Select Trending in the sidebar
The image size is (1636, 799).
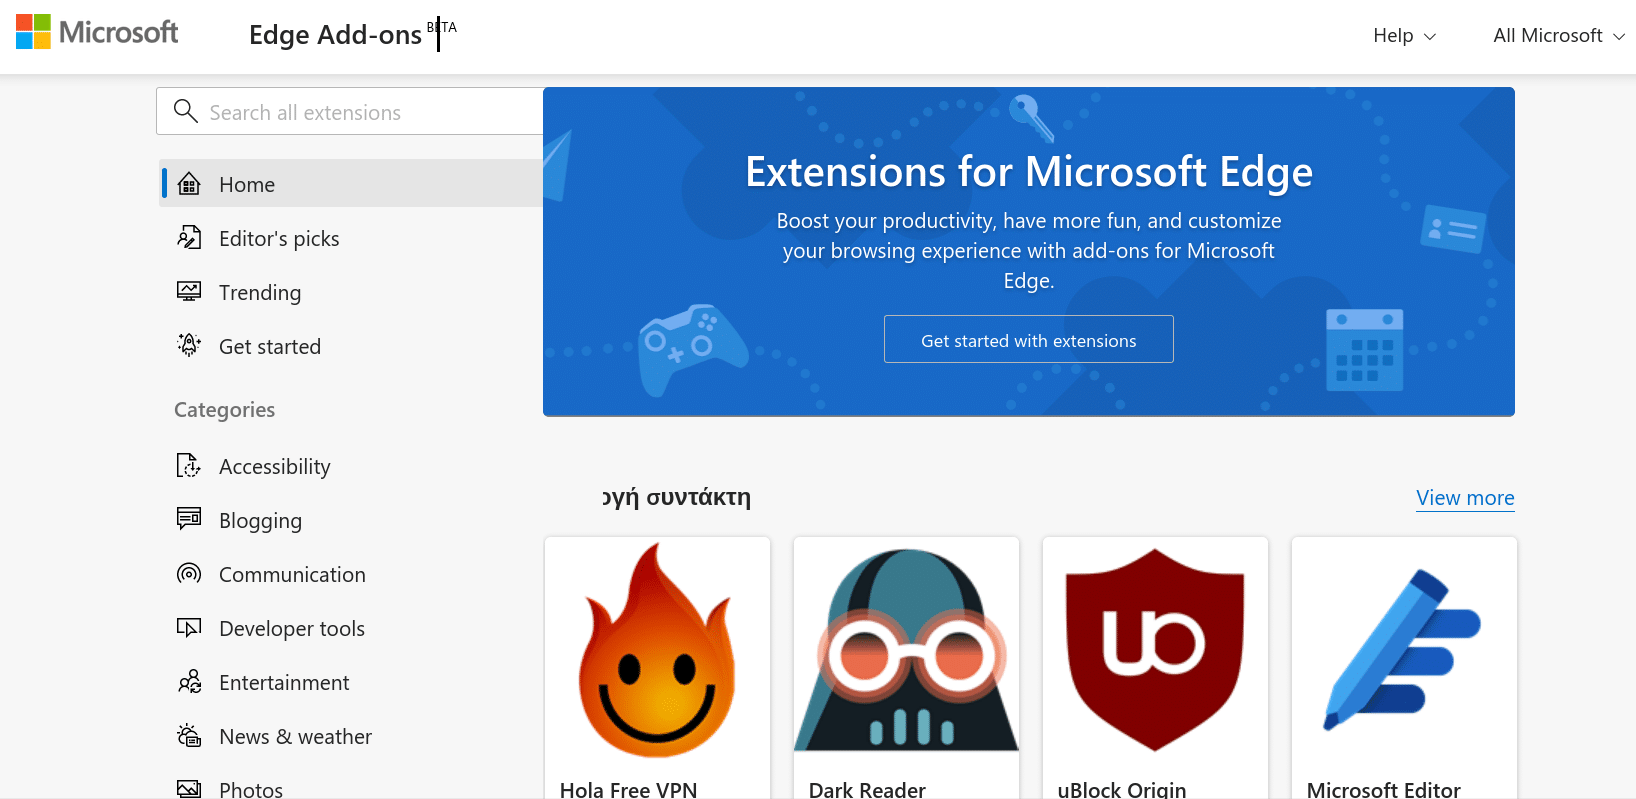351,292
